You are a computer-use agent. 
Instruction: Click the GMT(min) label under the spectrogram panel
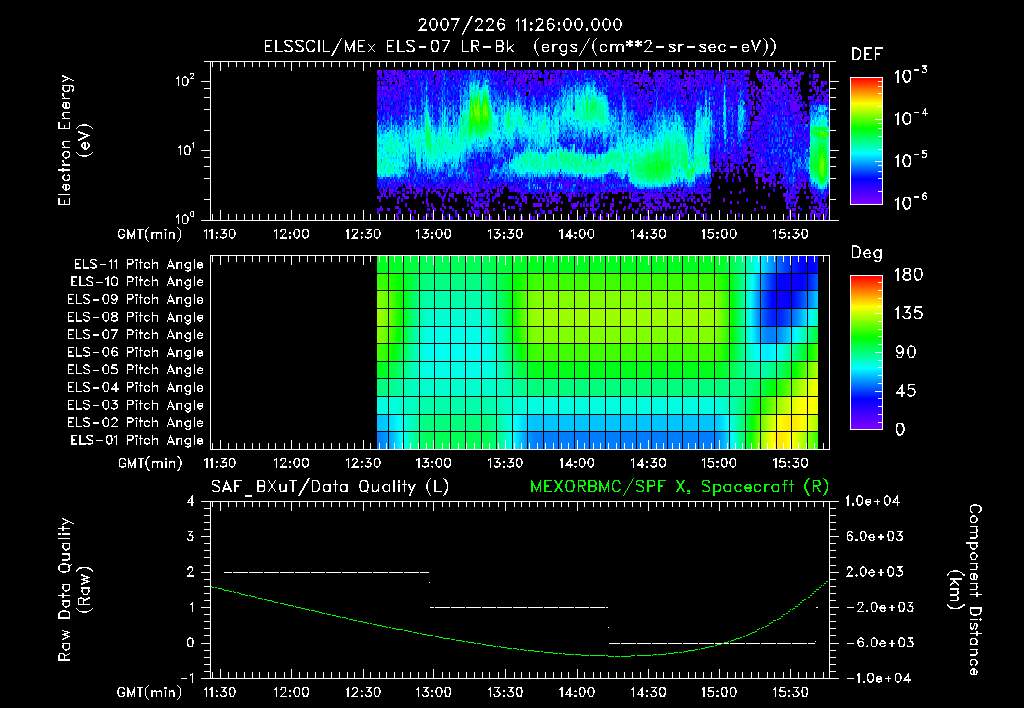point(150,234)
